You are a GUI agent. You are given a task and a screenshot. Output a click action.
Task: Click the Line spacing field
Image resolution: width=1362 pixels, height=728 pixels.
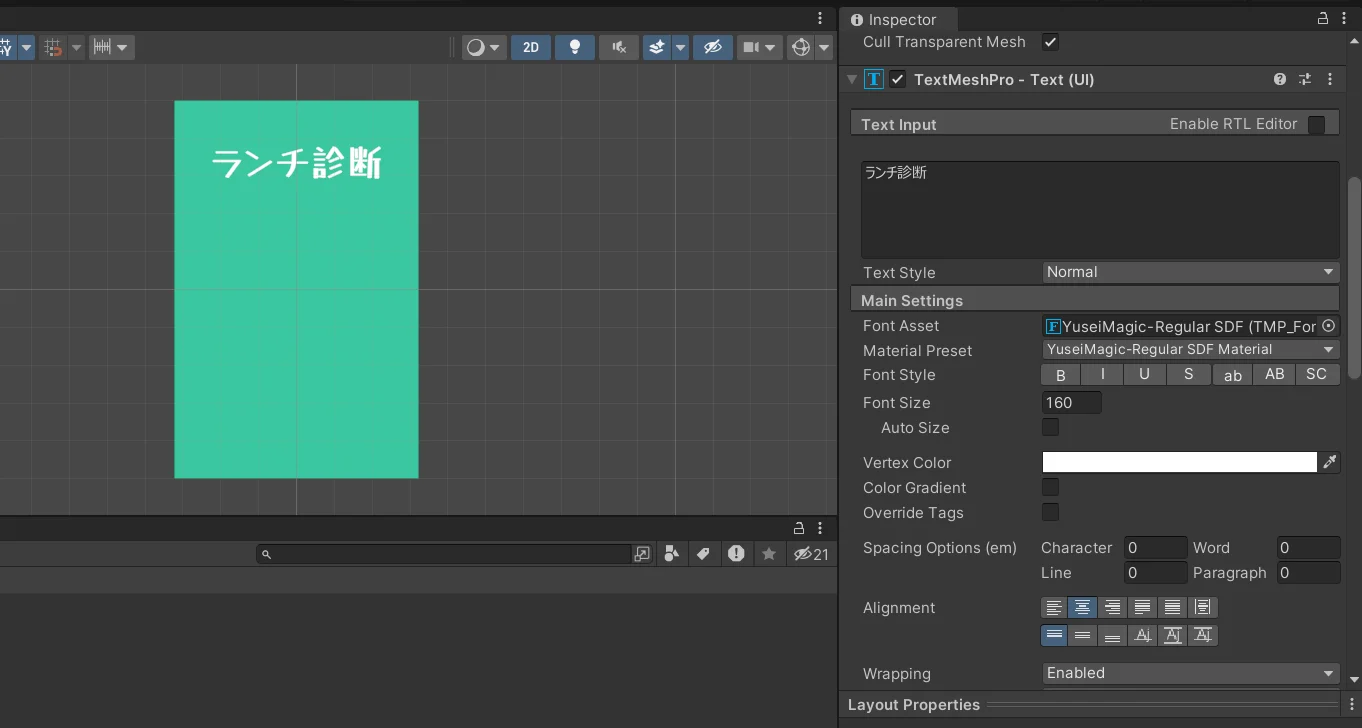click(x=1155, y=573)
